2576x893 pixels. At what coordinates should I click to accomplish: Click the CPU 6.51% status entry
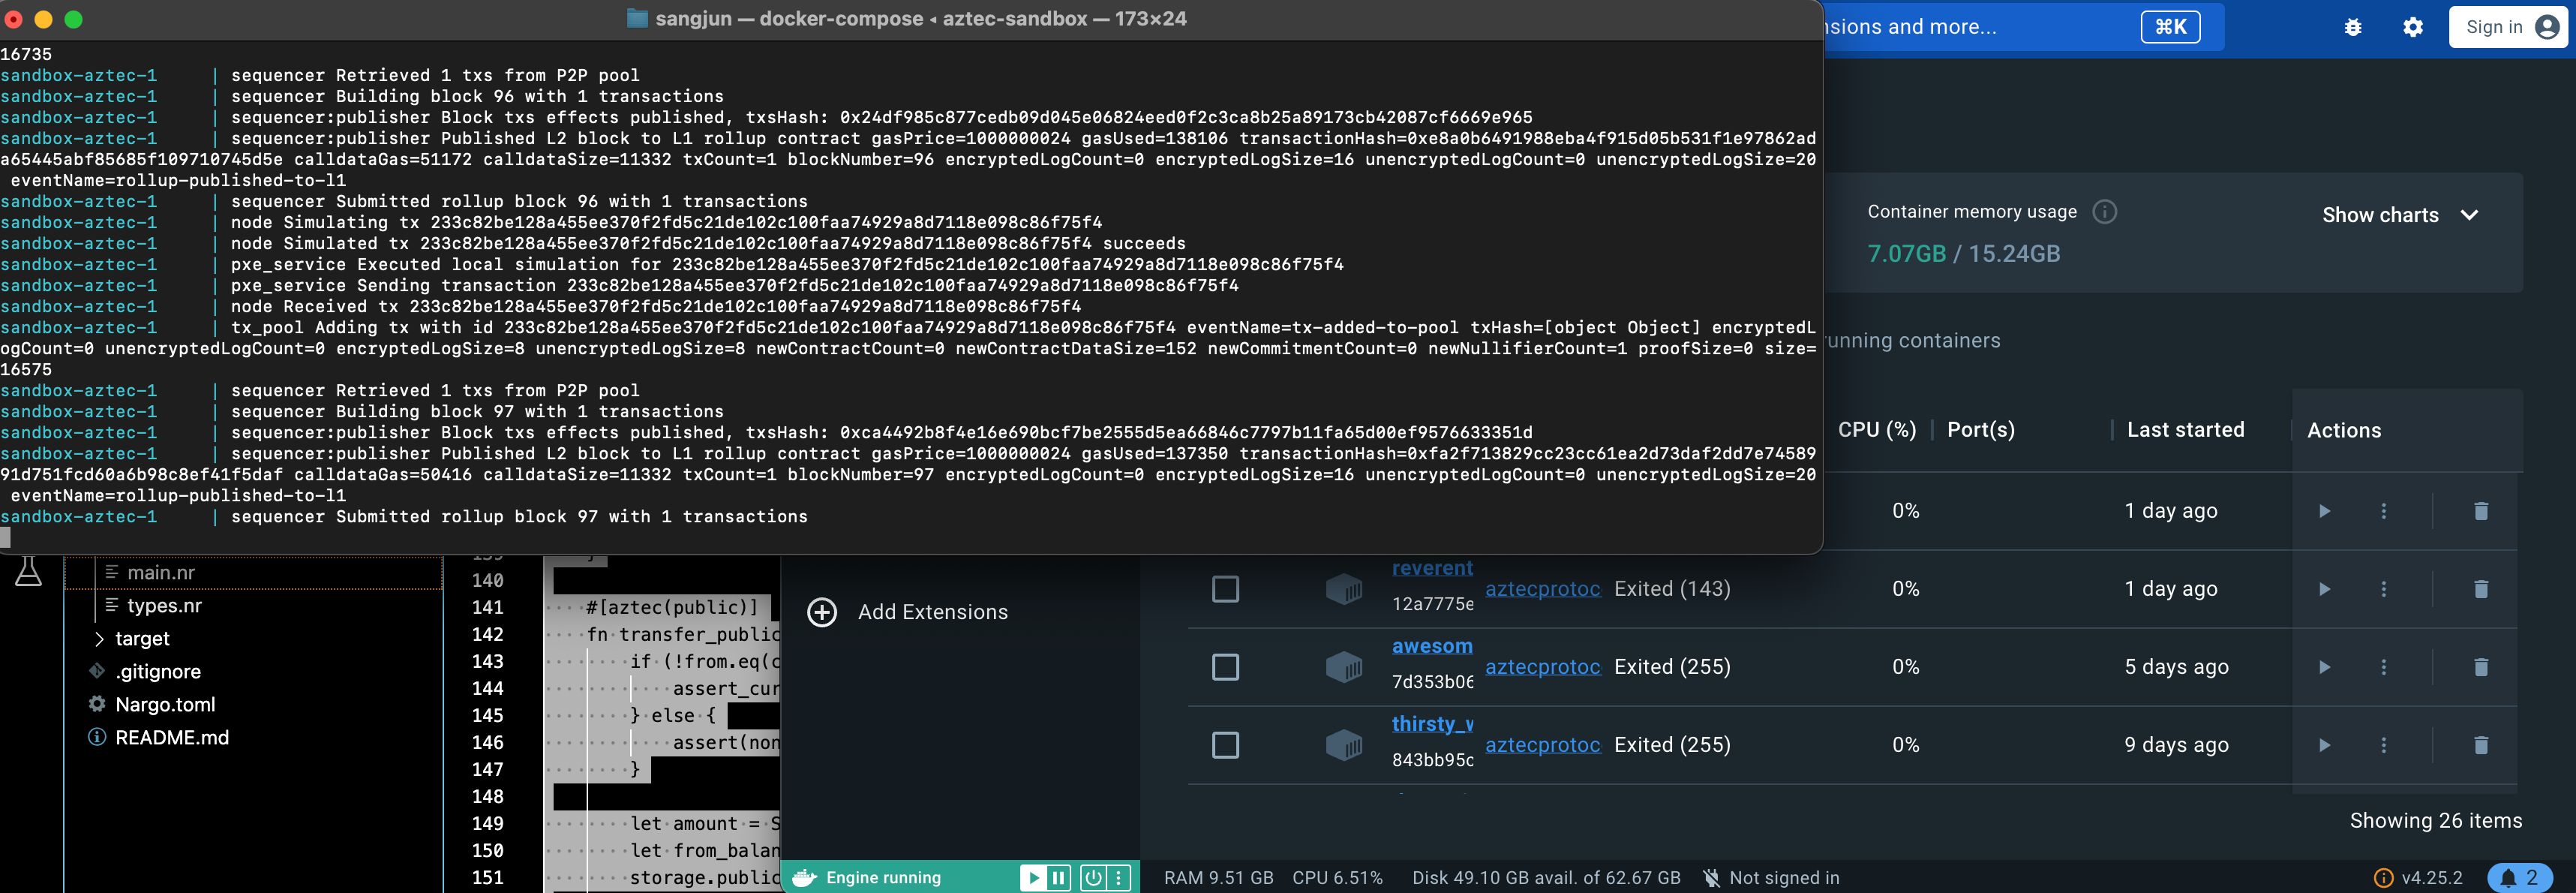(x=1337, y=878)
